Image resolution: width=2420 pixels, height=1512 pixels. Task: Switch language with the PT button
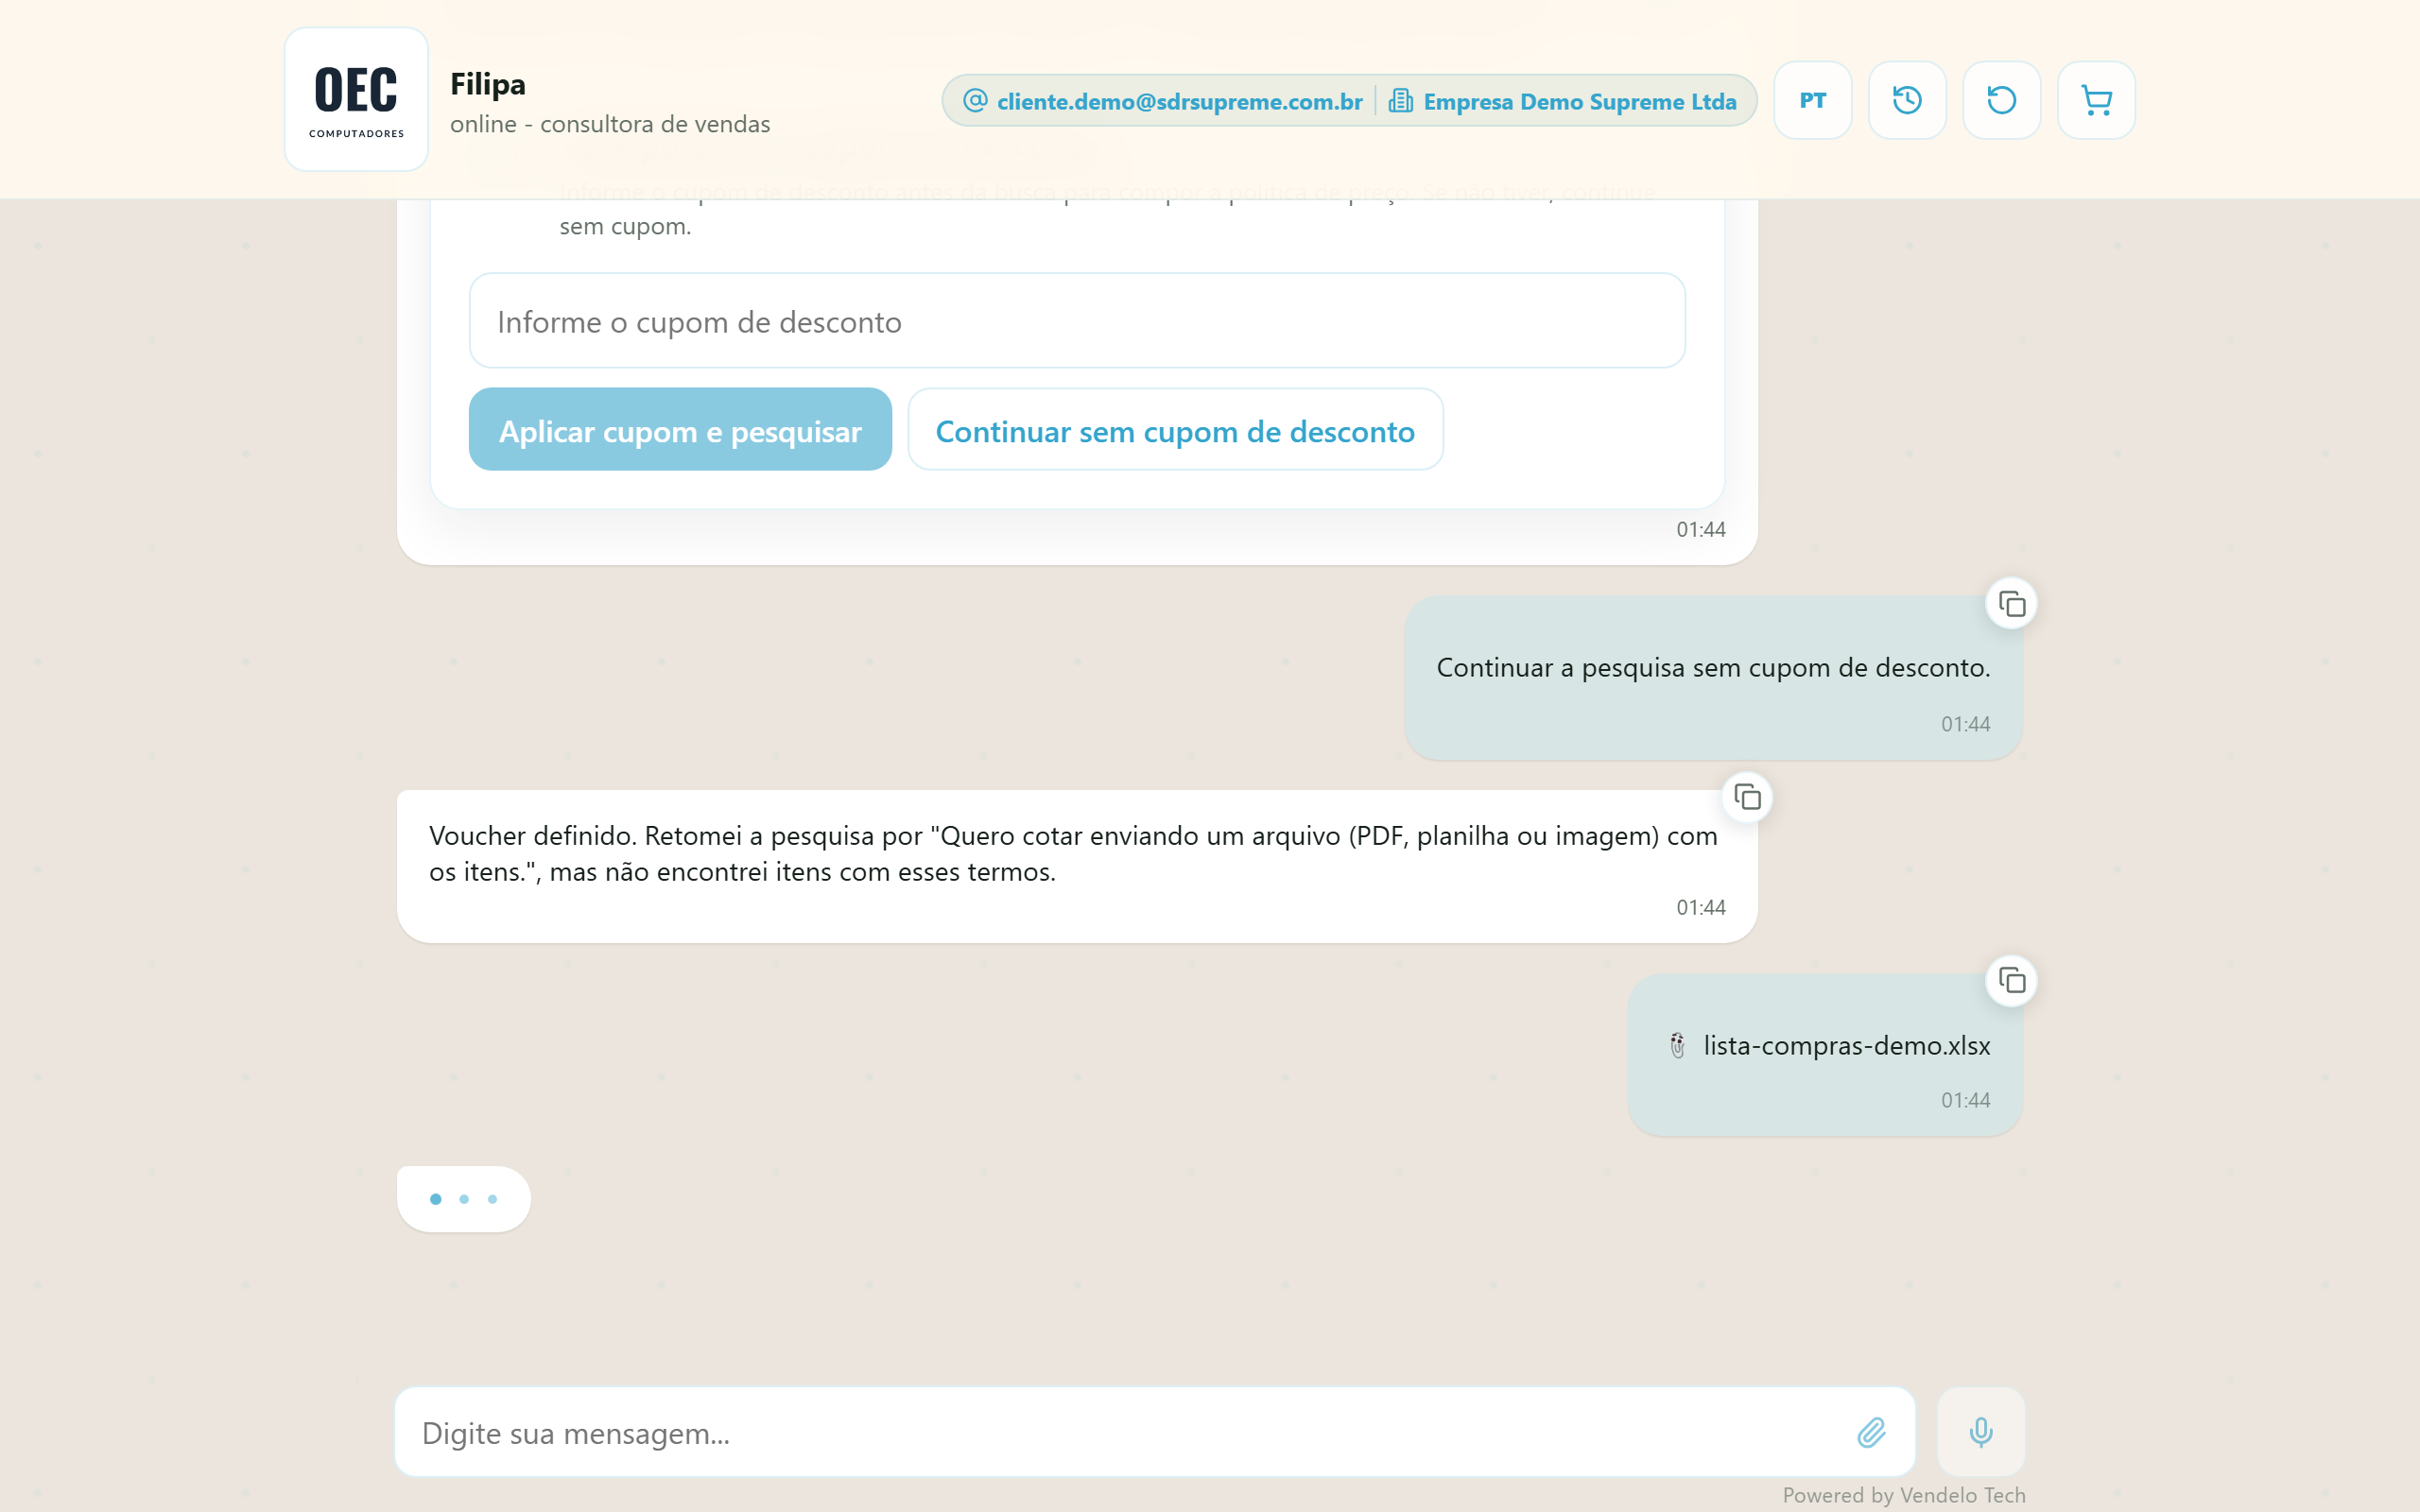(1812, 100)
